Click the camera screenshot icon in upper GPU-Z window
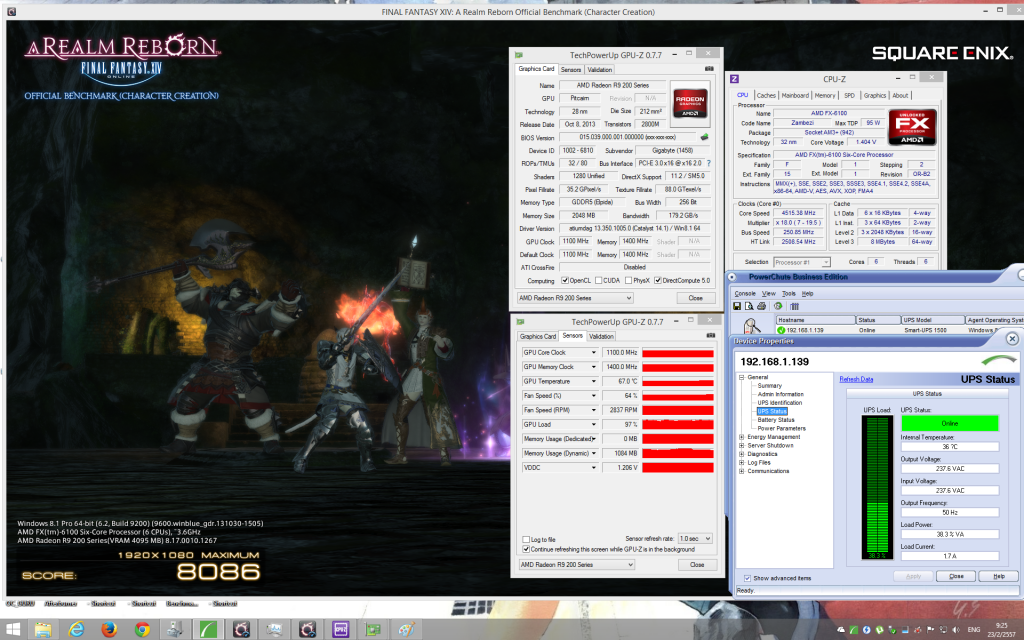The width and height of the screenshot is (1024, 640). pos(709,69)
